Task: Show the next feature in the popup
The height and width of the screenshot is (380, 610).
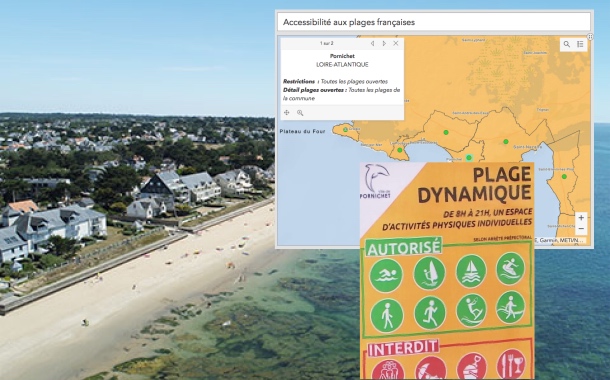Action: (x=384, y=44)
